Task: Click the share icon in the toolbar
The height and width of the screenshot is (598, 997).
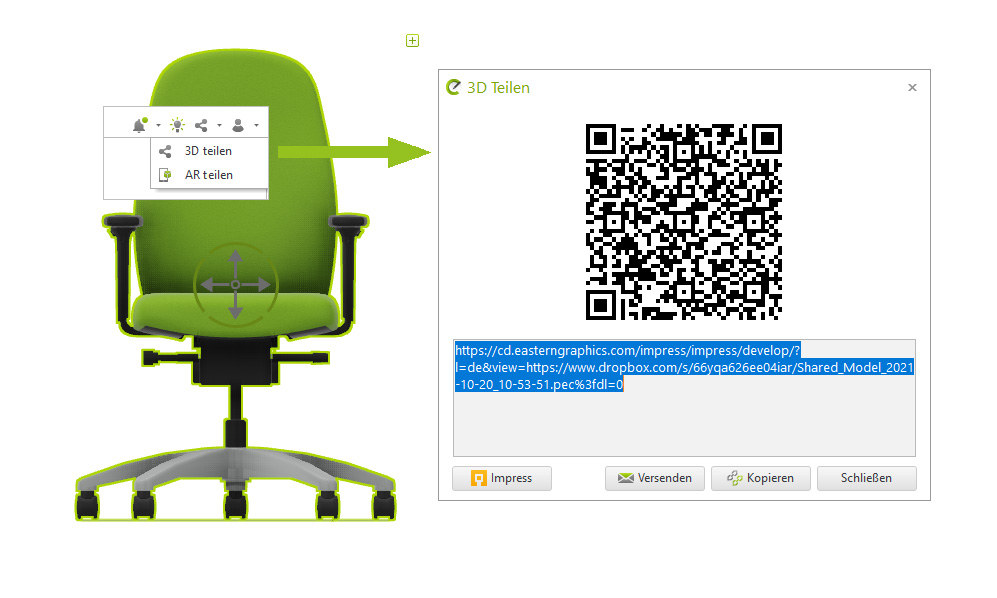Action: (x=201, y=125)
